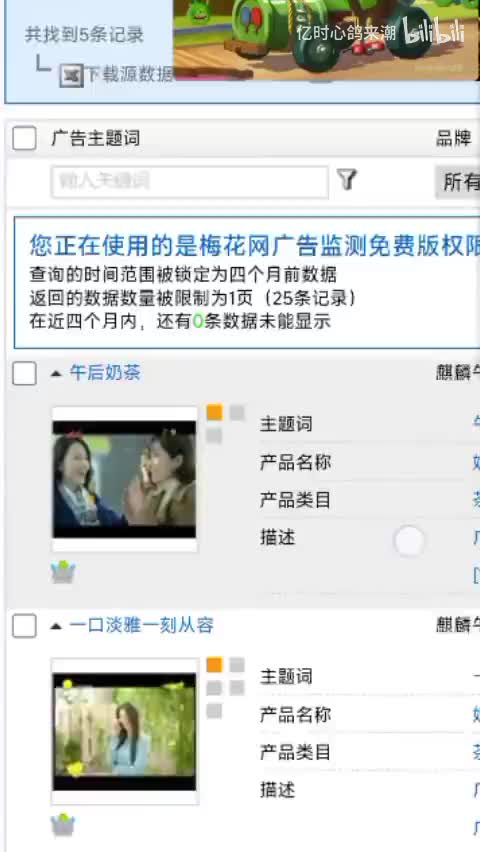Screen dimensions: 480x852
Task: Open the 午后奶茶 ad video thumbnail
Action: click(x=124, y=479)
